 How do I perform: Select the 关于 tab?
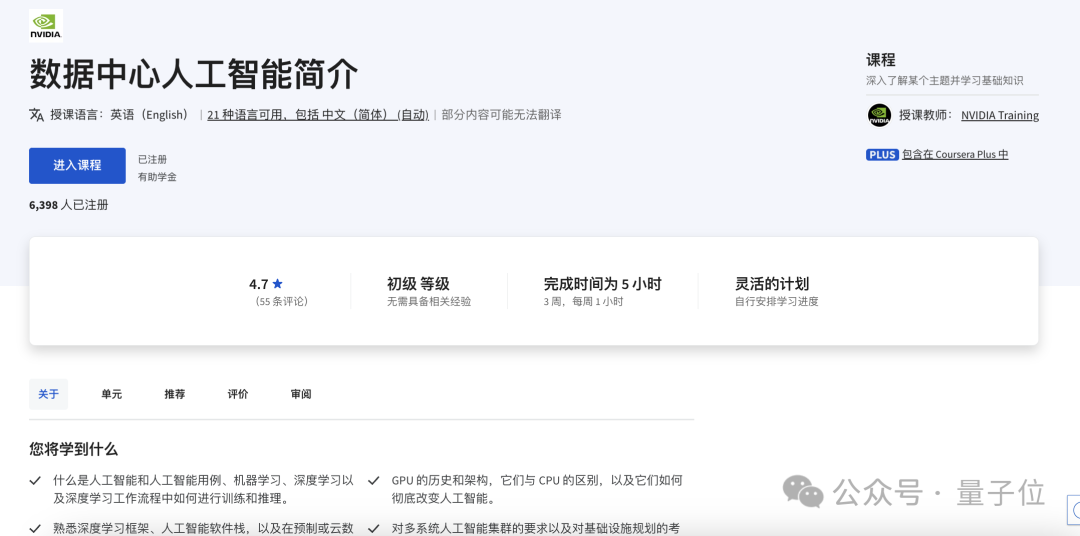click(x=48, y=394)
